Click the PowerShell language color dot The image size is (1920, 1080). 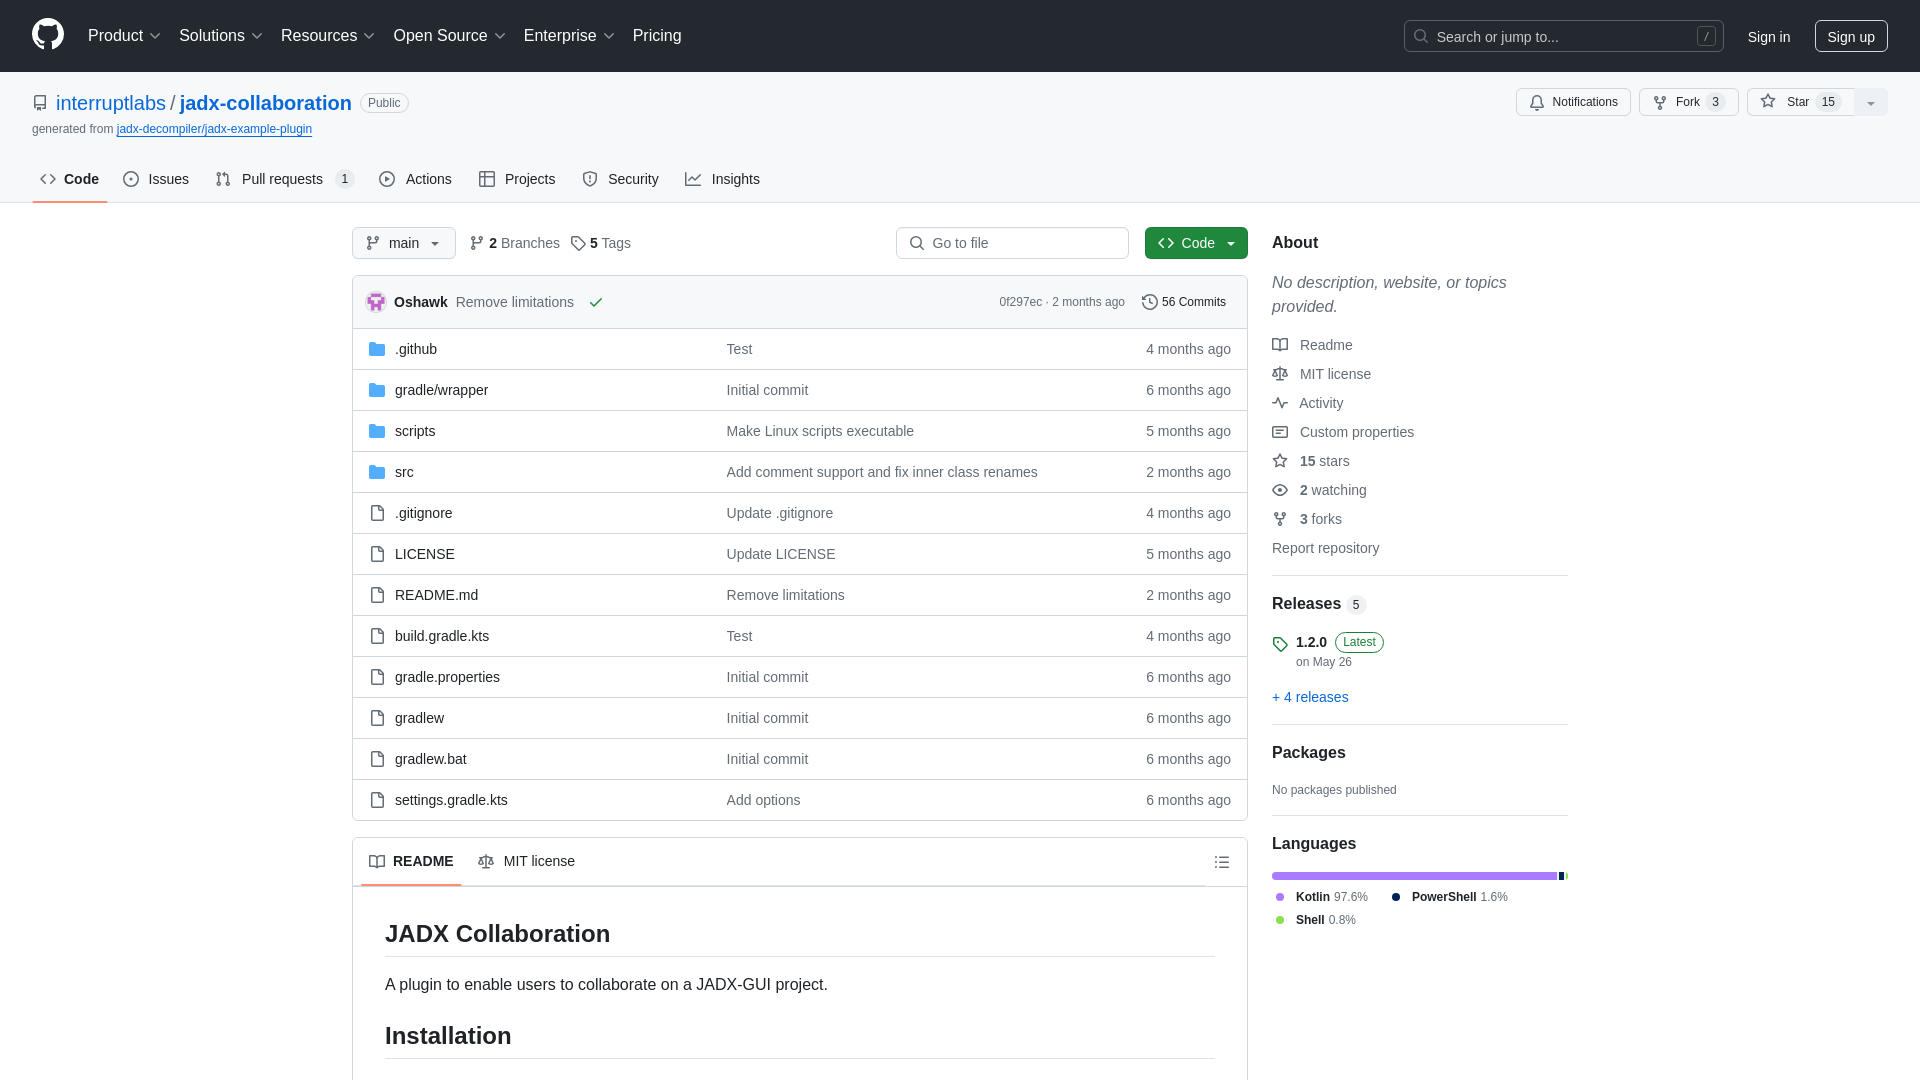[1396, 897]
